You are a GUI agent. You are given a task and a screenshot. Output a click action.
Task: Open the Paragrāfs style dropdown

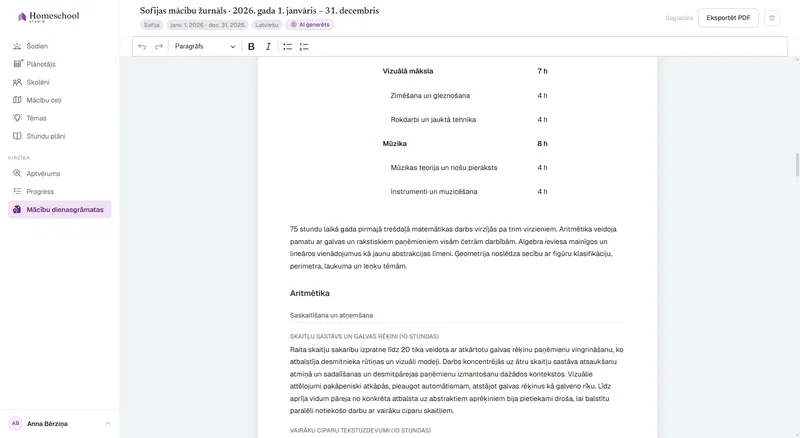205,46
